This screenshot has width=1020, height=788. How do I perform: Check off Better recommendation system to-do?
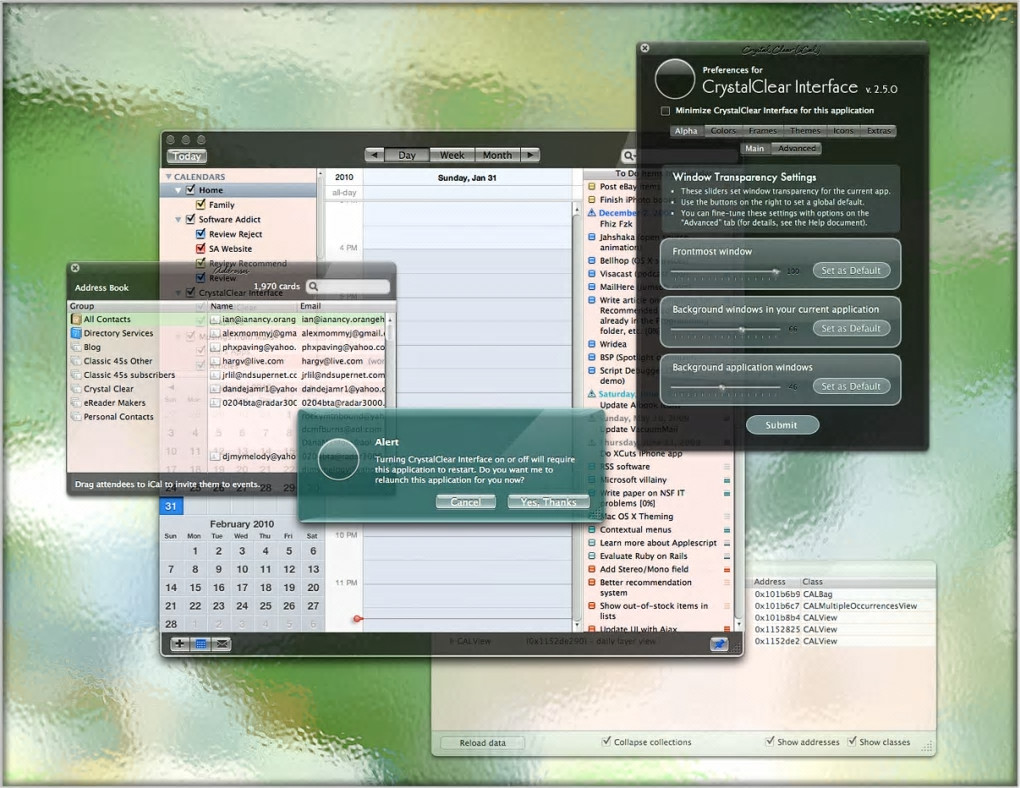591,582
